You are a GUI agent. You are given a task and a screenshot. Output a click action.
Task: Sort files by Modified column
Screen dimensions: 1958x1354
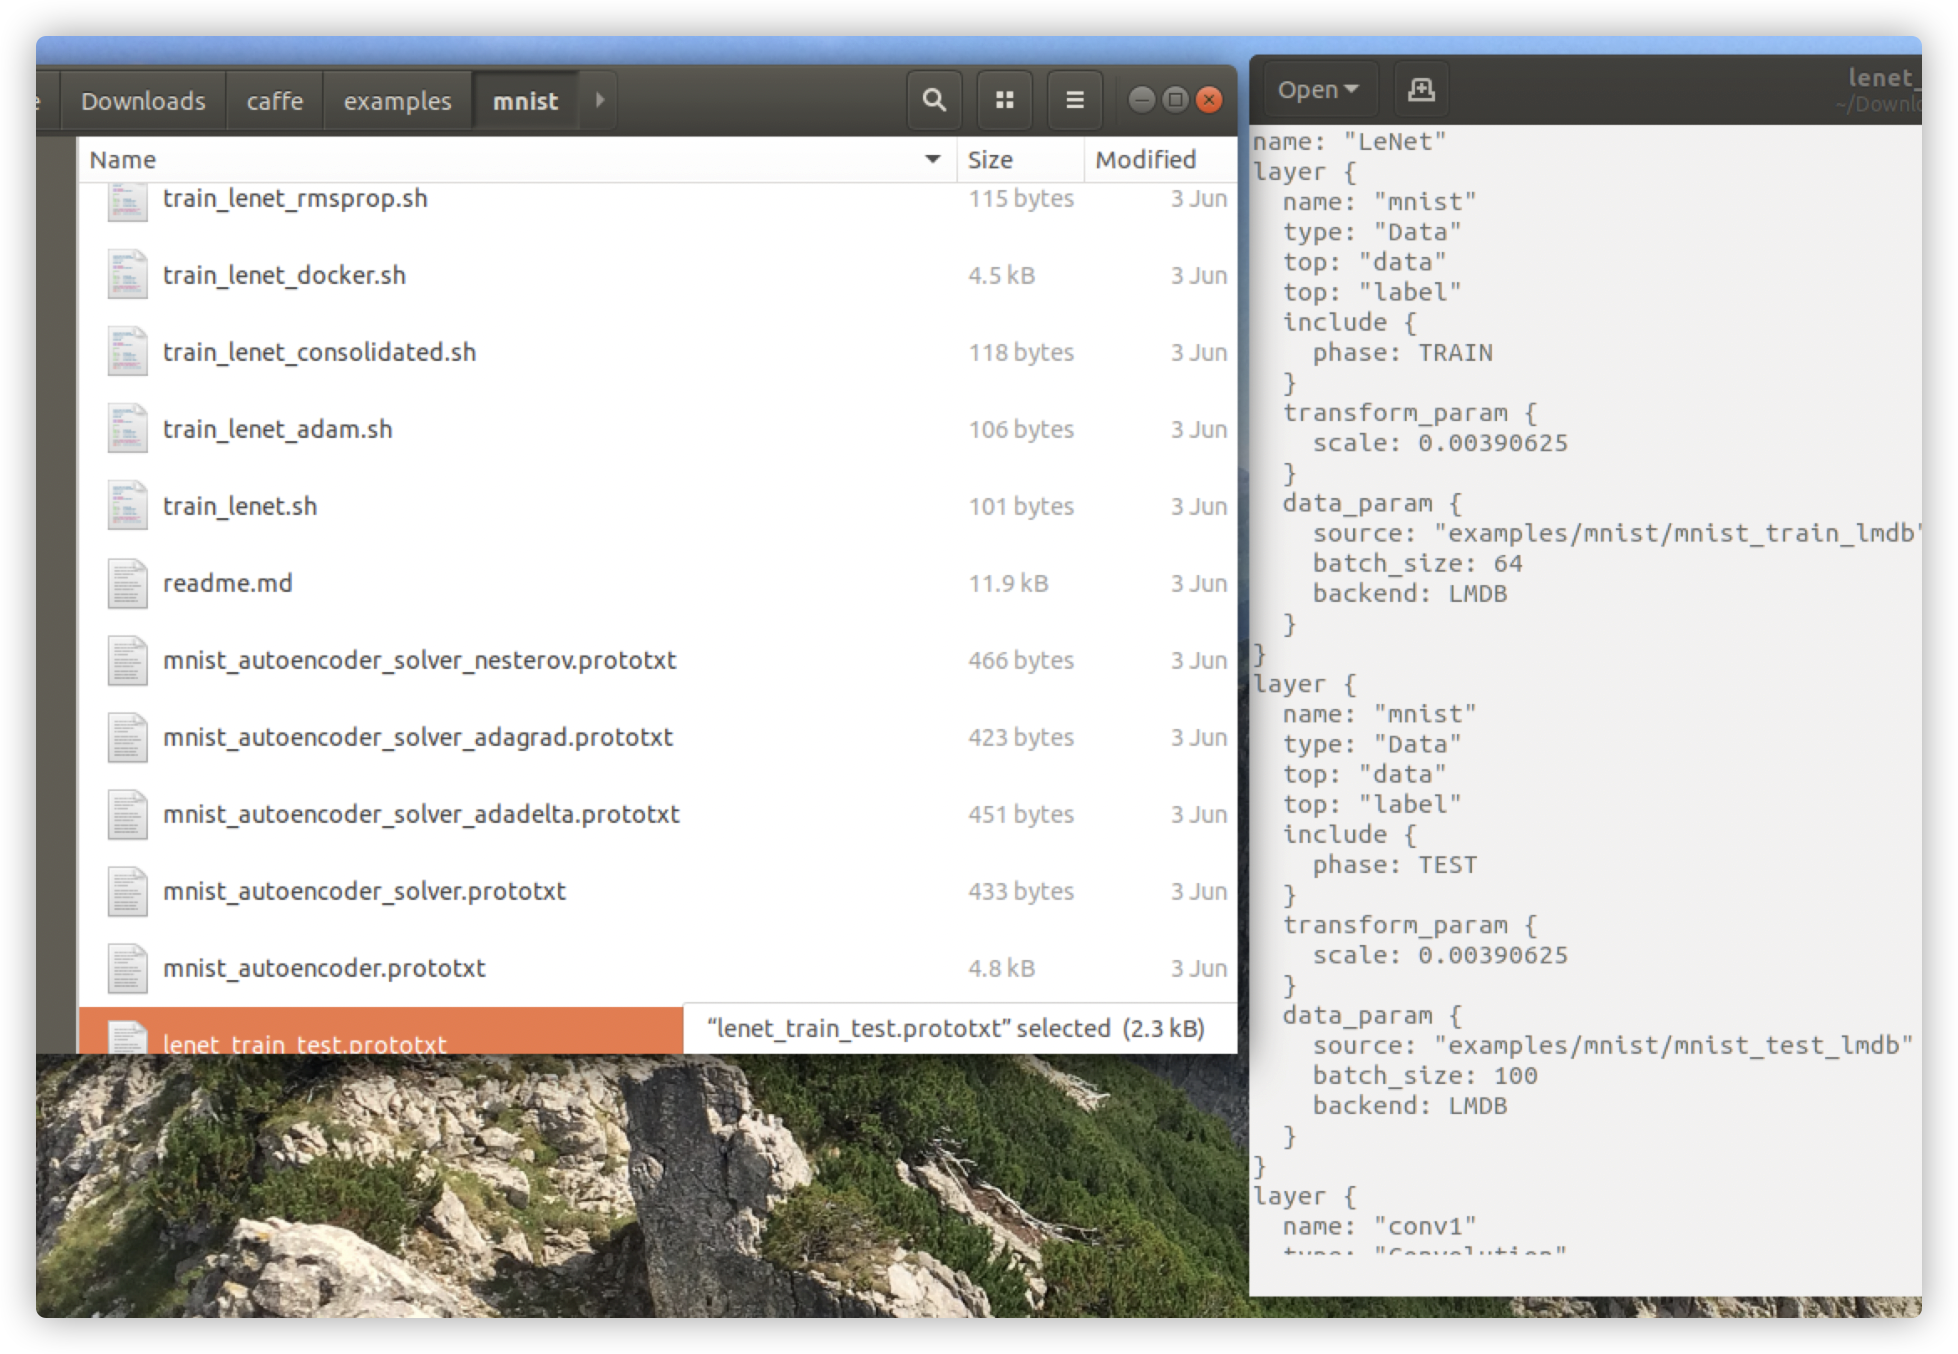click(x=1145, y=160)
